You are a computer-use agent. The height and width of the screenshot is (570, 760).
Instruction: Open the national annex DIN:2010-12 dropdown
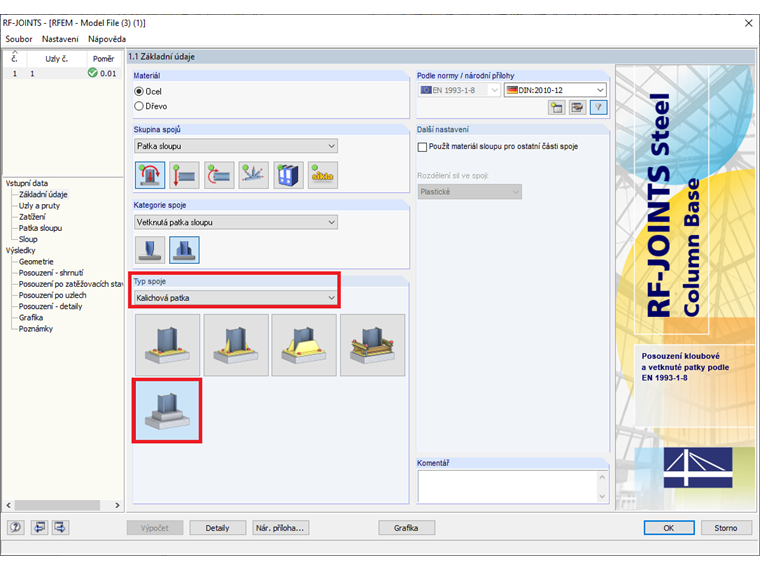pos(555,90)
